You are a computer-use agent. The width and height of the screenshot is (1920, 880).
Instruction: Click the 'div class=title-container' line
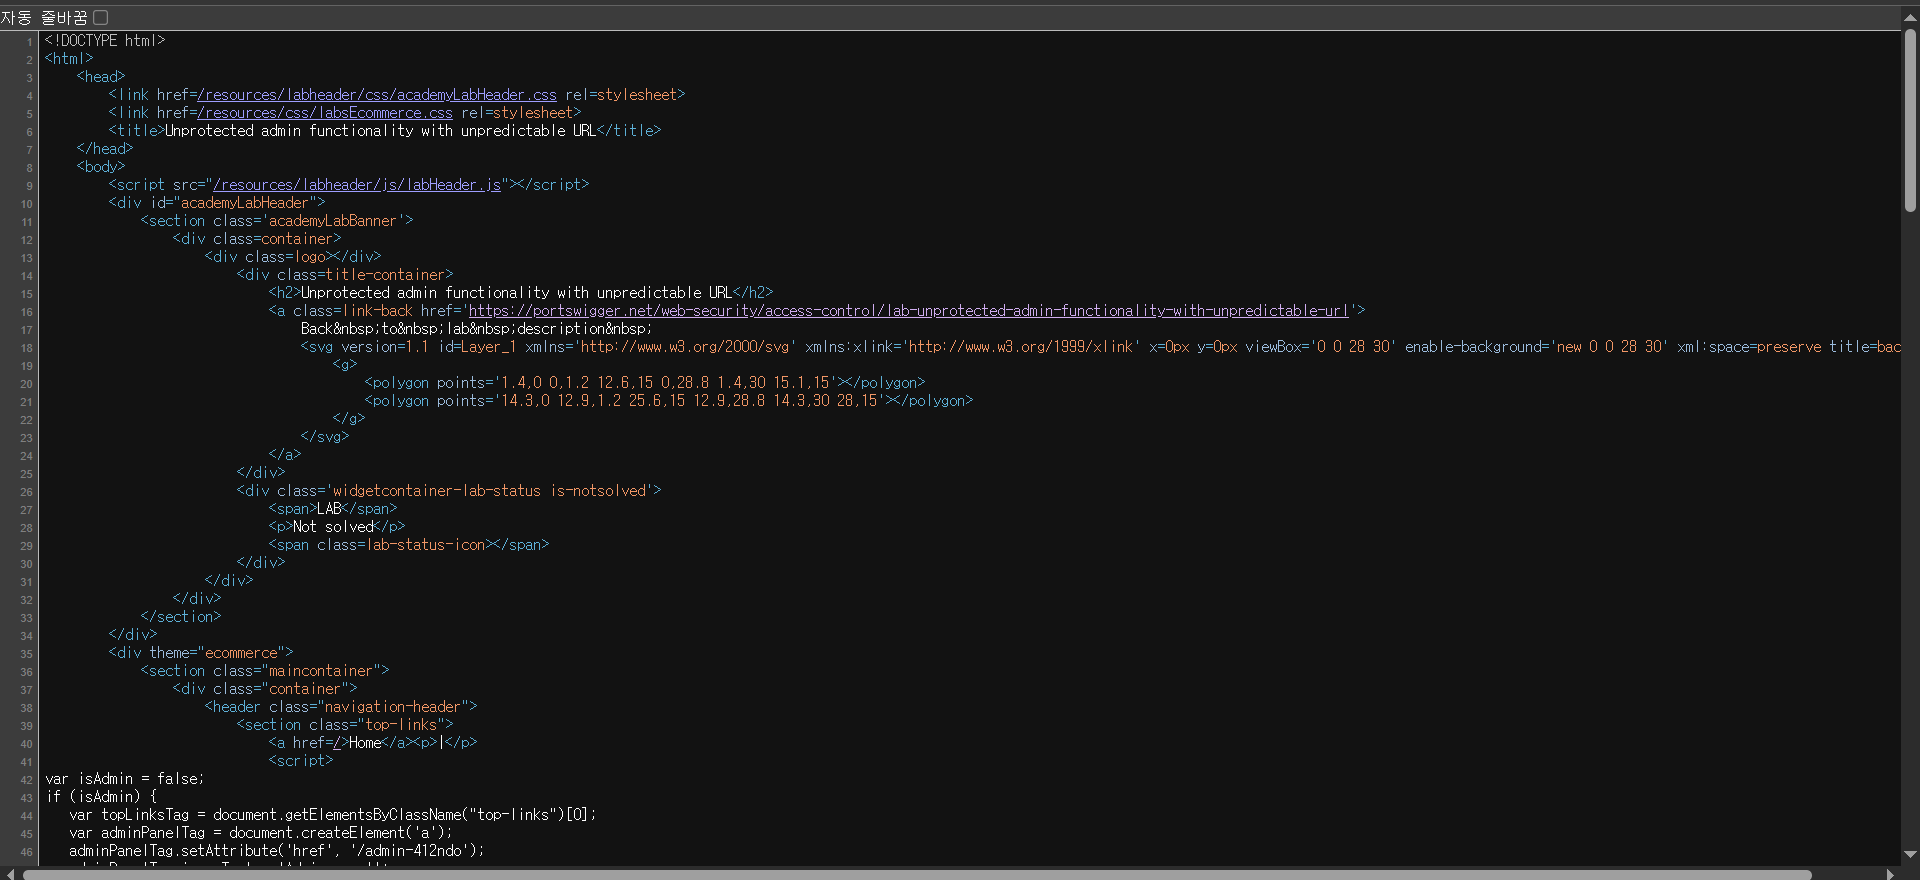(x=345, y=275)
